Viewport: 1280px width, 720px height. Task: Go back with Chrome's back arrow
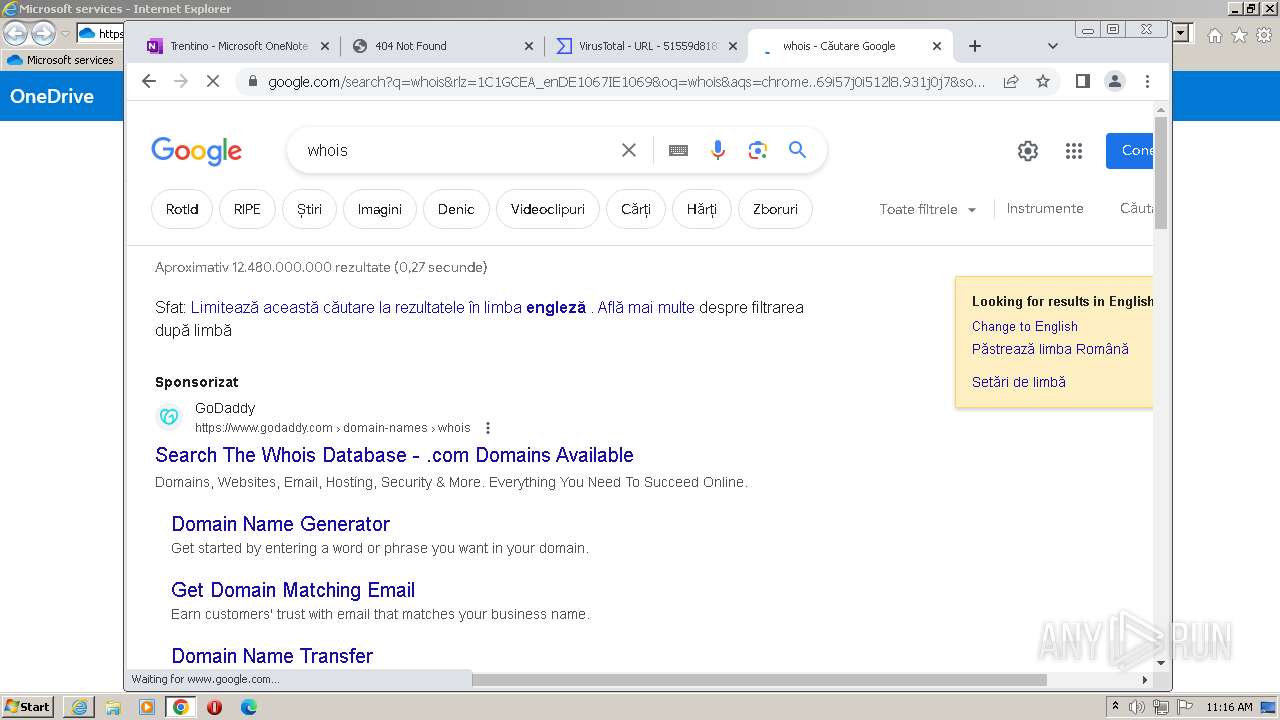[149, 81]
